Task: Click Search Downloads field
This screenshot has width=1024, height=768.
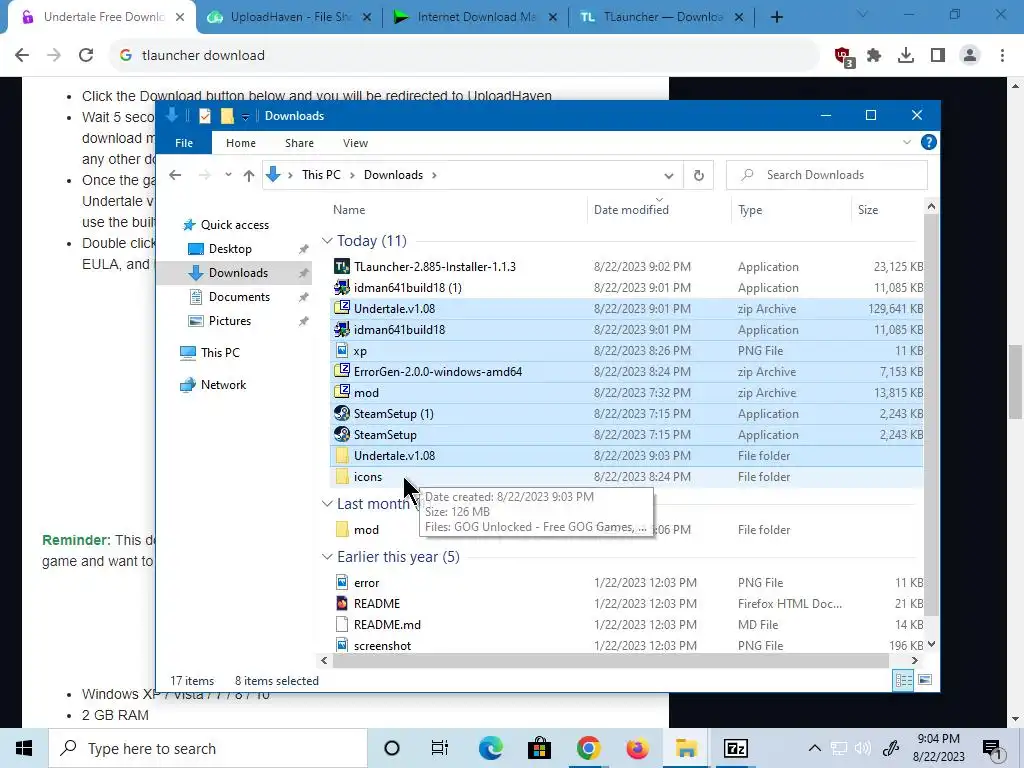Action: (827, 175)
